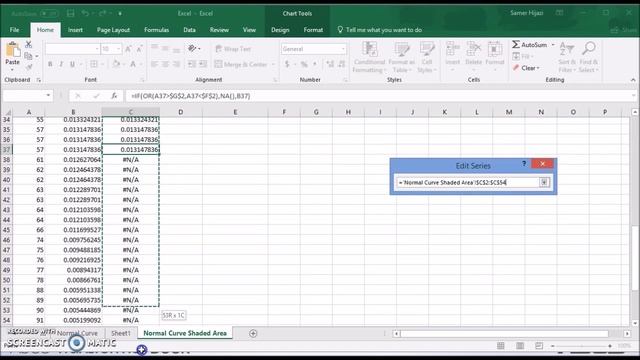Click the Wrap Text button

click(x=233, y=49)
